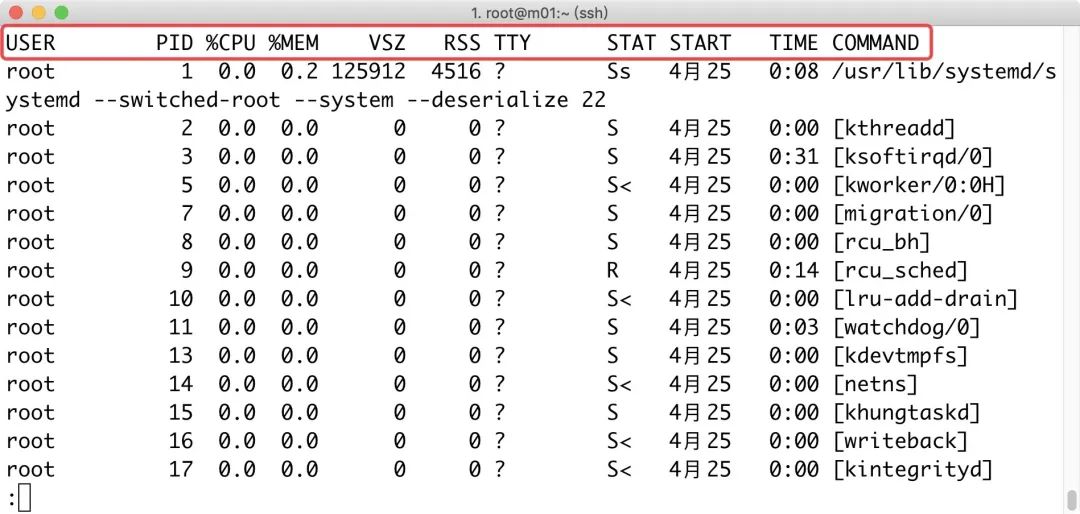Click the [lru-add-drain] command
The image size is (1080, 514).
pyautogui.click(x=925, y=299)
